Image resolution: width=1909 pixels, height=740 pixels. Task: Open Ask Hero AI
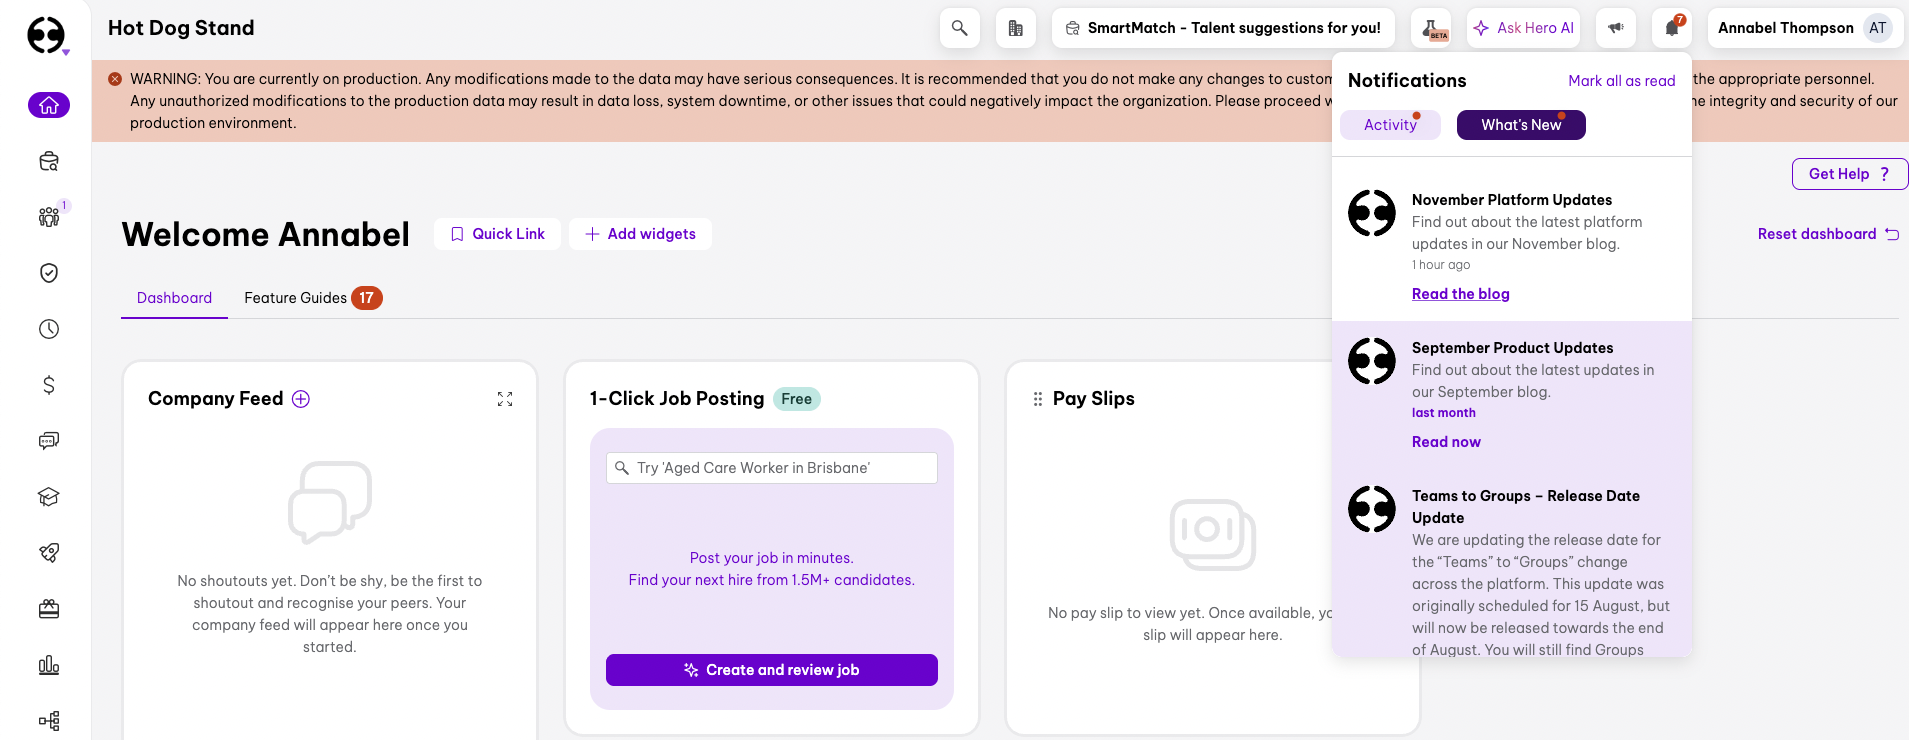tap(1524, 28)
